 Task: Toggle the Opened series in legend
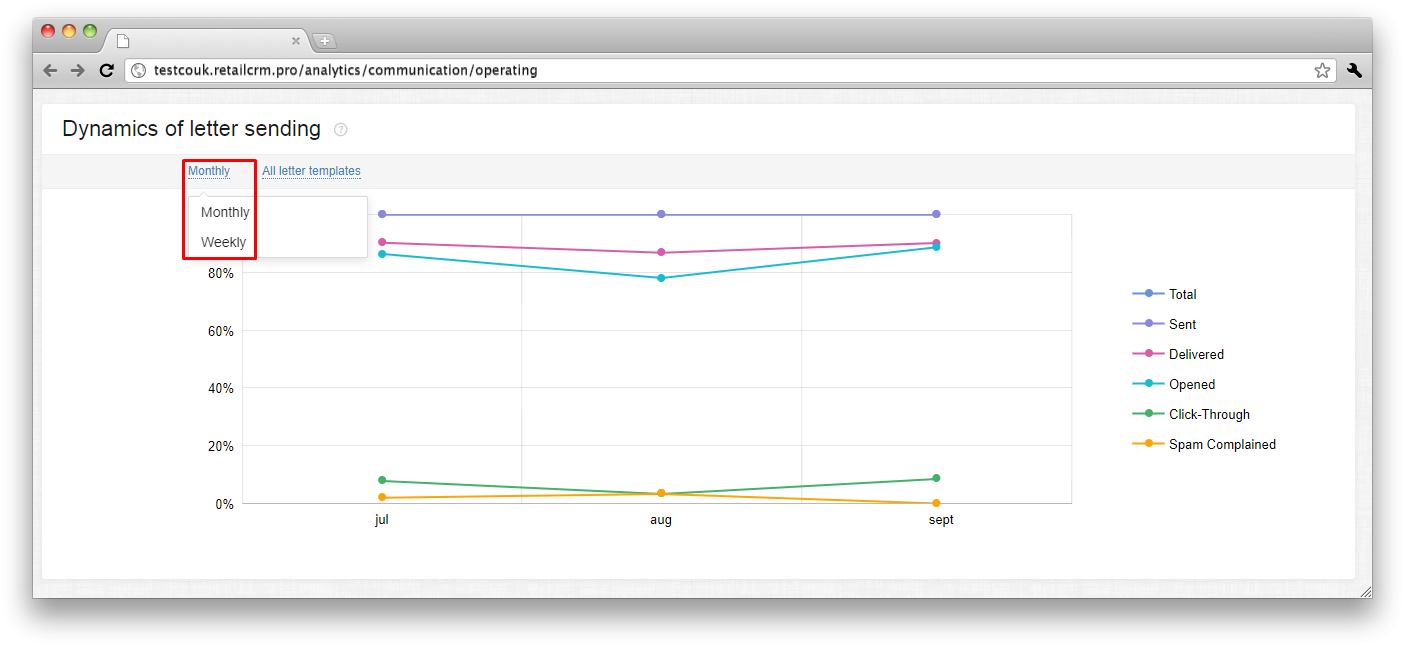tap(1174, 384)
